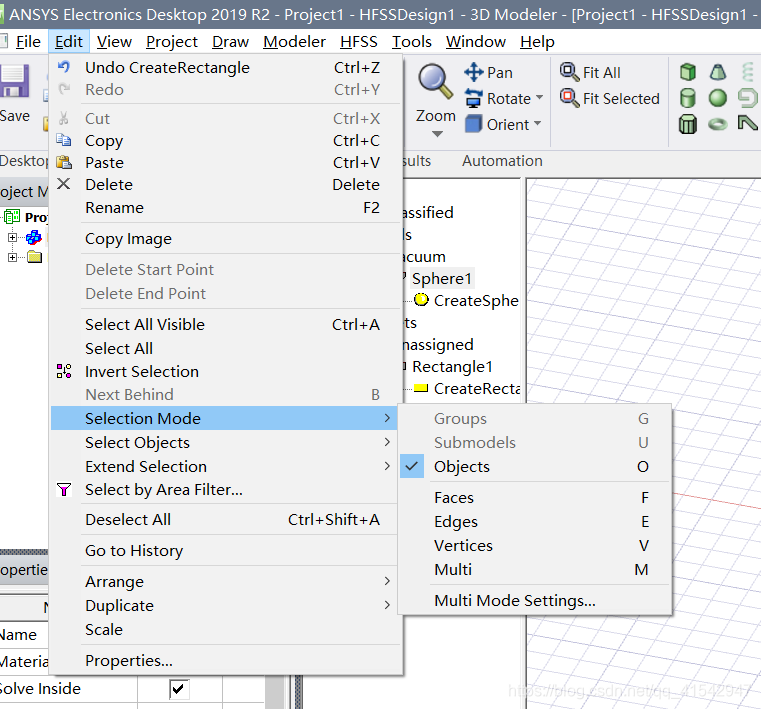Image resolution: width=761 pixels, height=709 pixels.
Task: Expand the folder node in project tree
Action: [x=13, y=257]
